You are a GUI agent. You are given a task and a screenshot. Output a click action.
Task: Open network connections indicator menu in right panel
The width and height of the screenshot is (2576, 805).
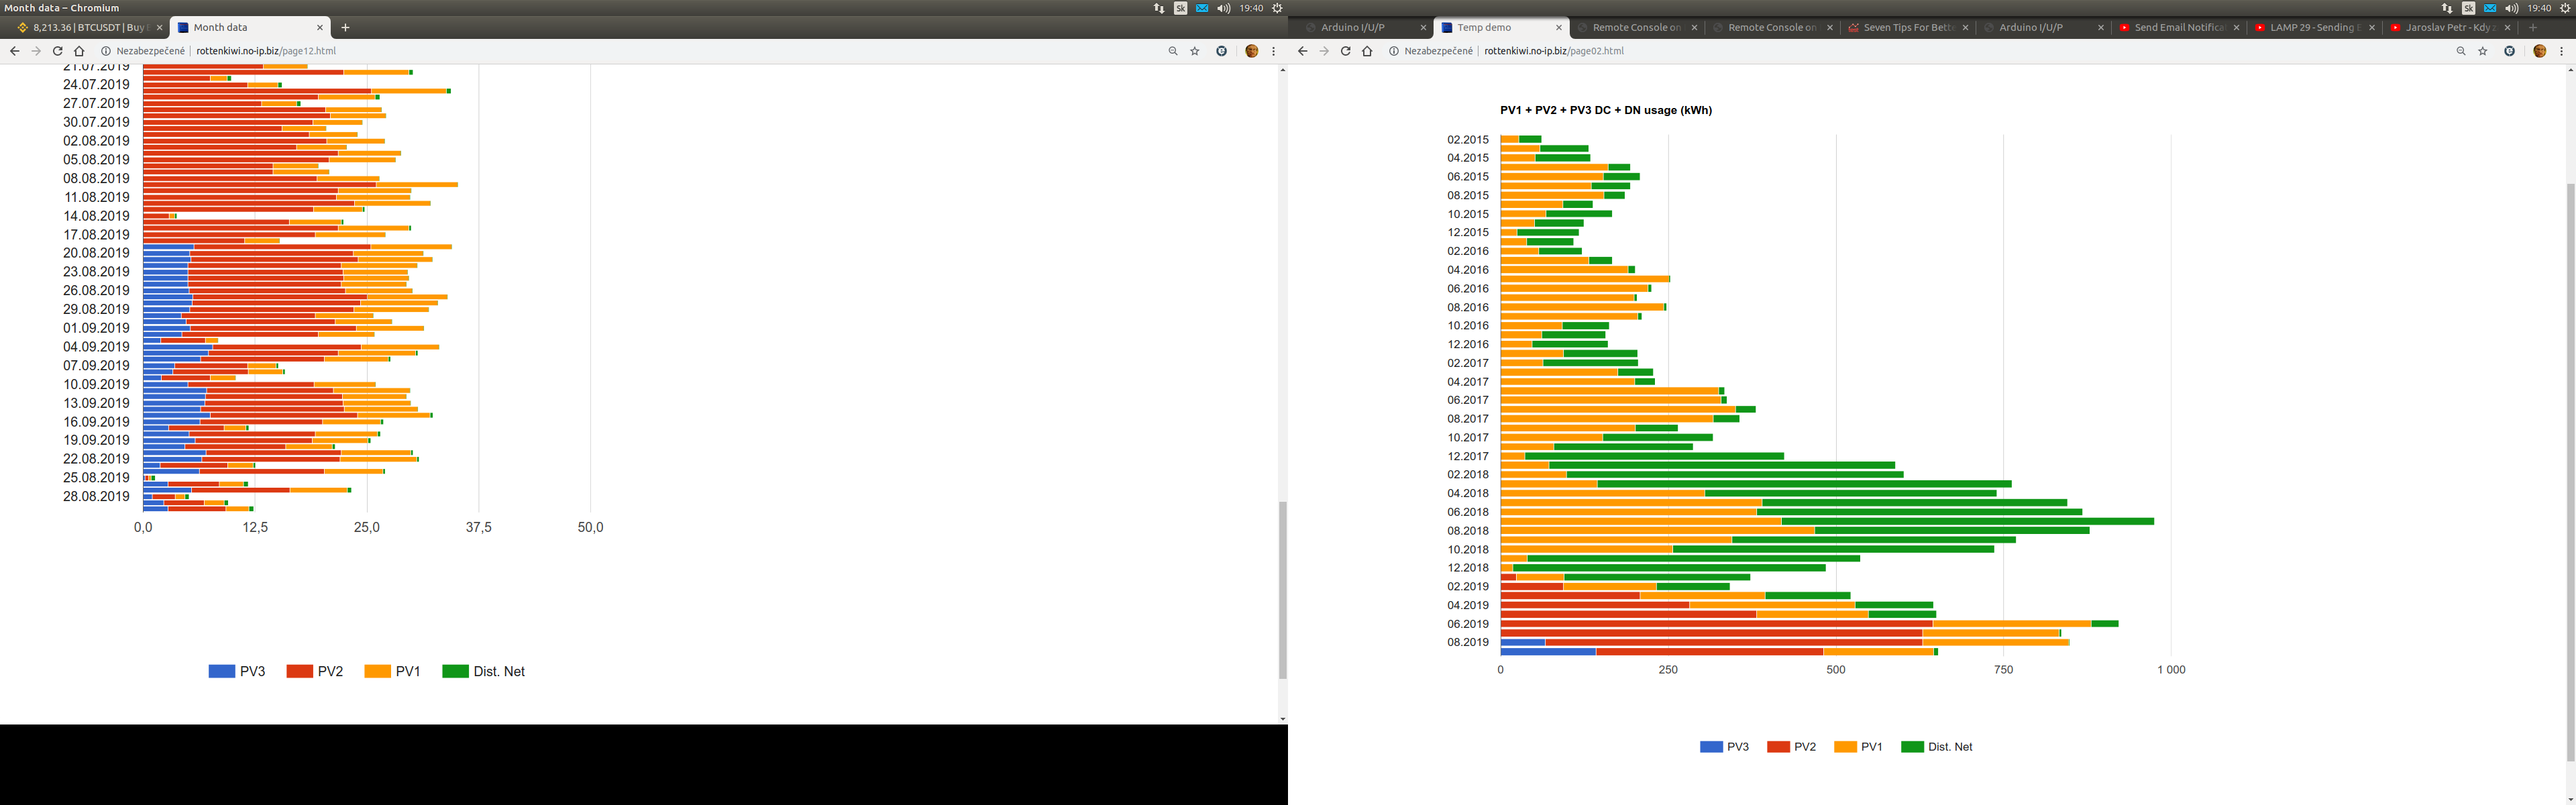point(2446,8)
